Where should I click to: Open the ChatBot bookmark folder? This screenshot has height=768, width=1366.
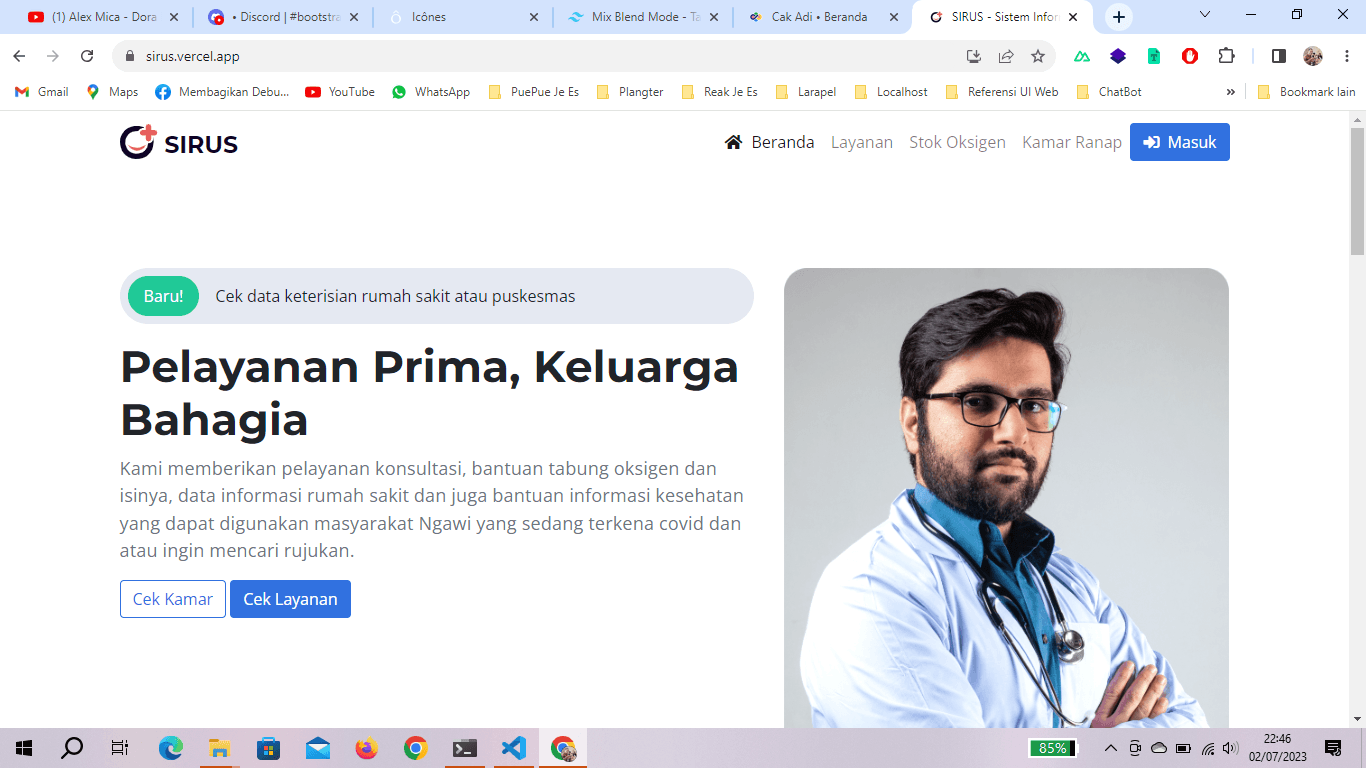pyautogui.click(x=1109, y=92)
